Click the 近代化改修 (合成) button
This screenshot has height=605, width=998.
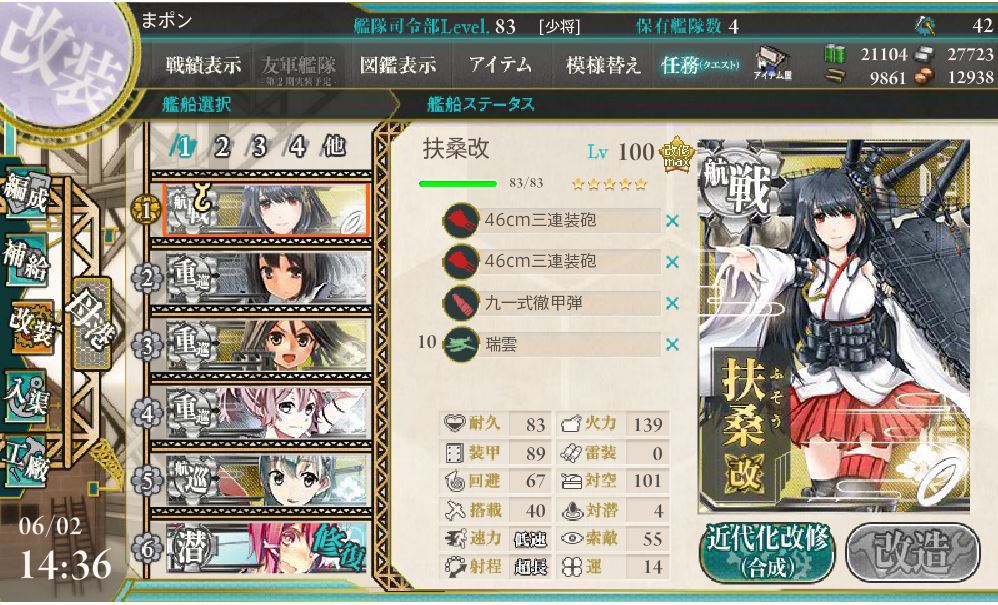768,552
